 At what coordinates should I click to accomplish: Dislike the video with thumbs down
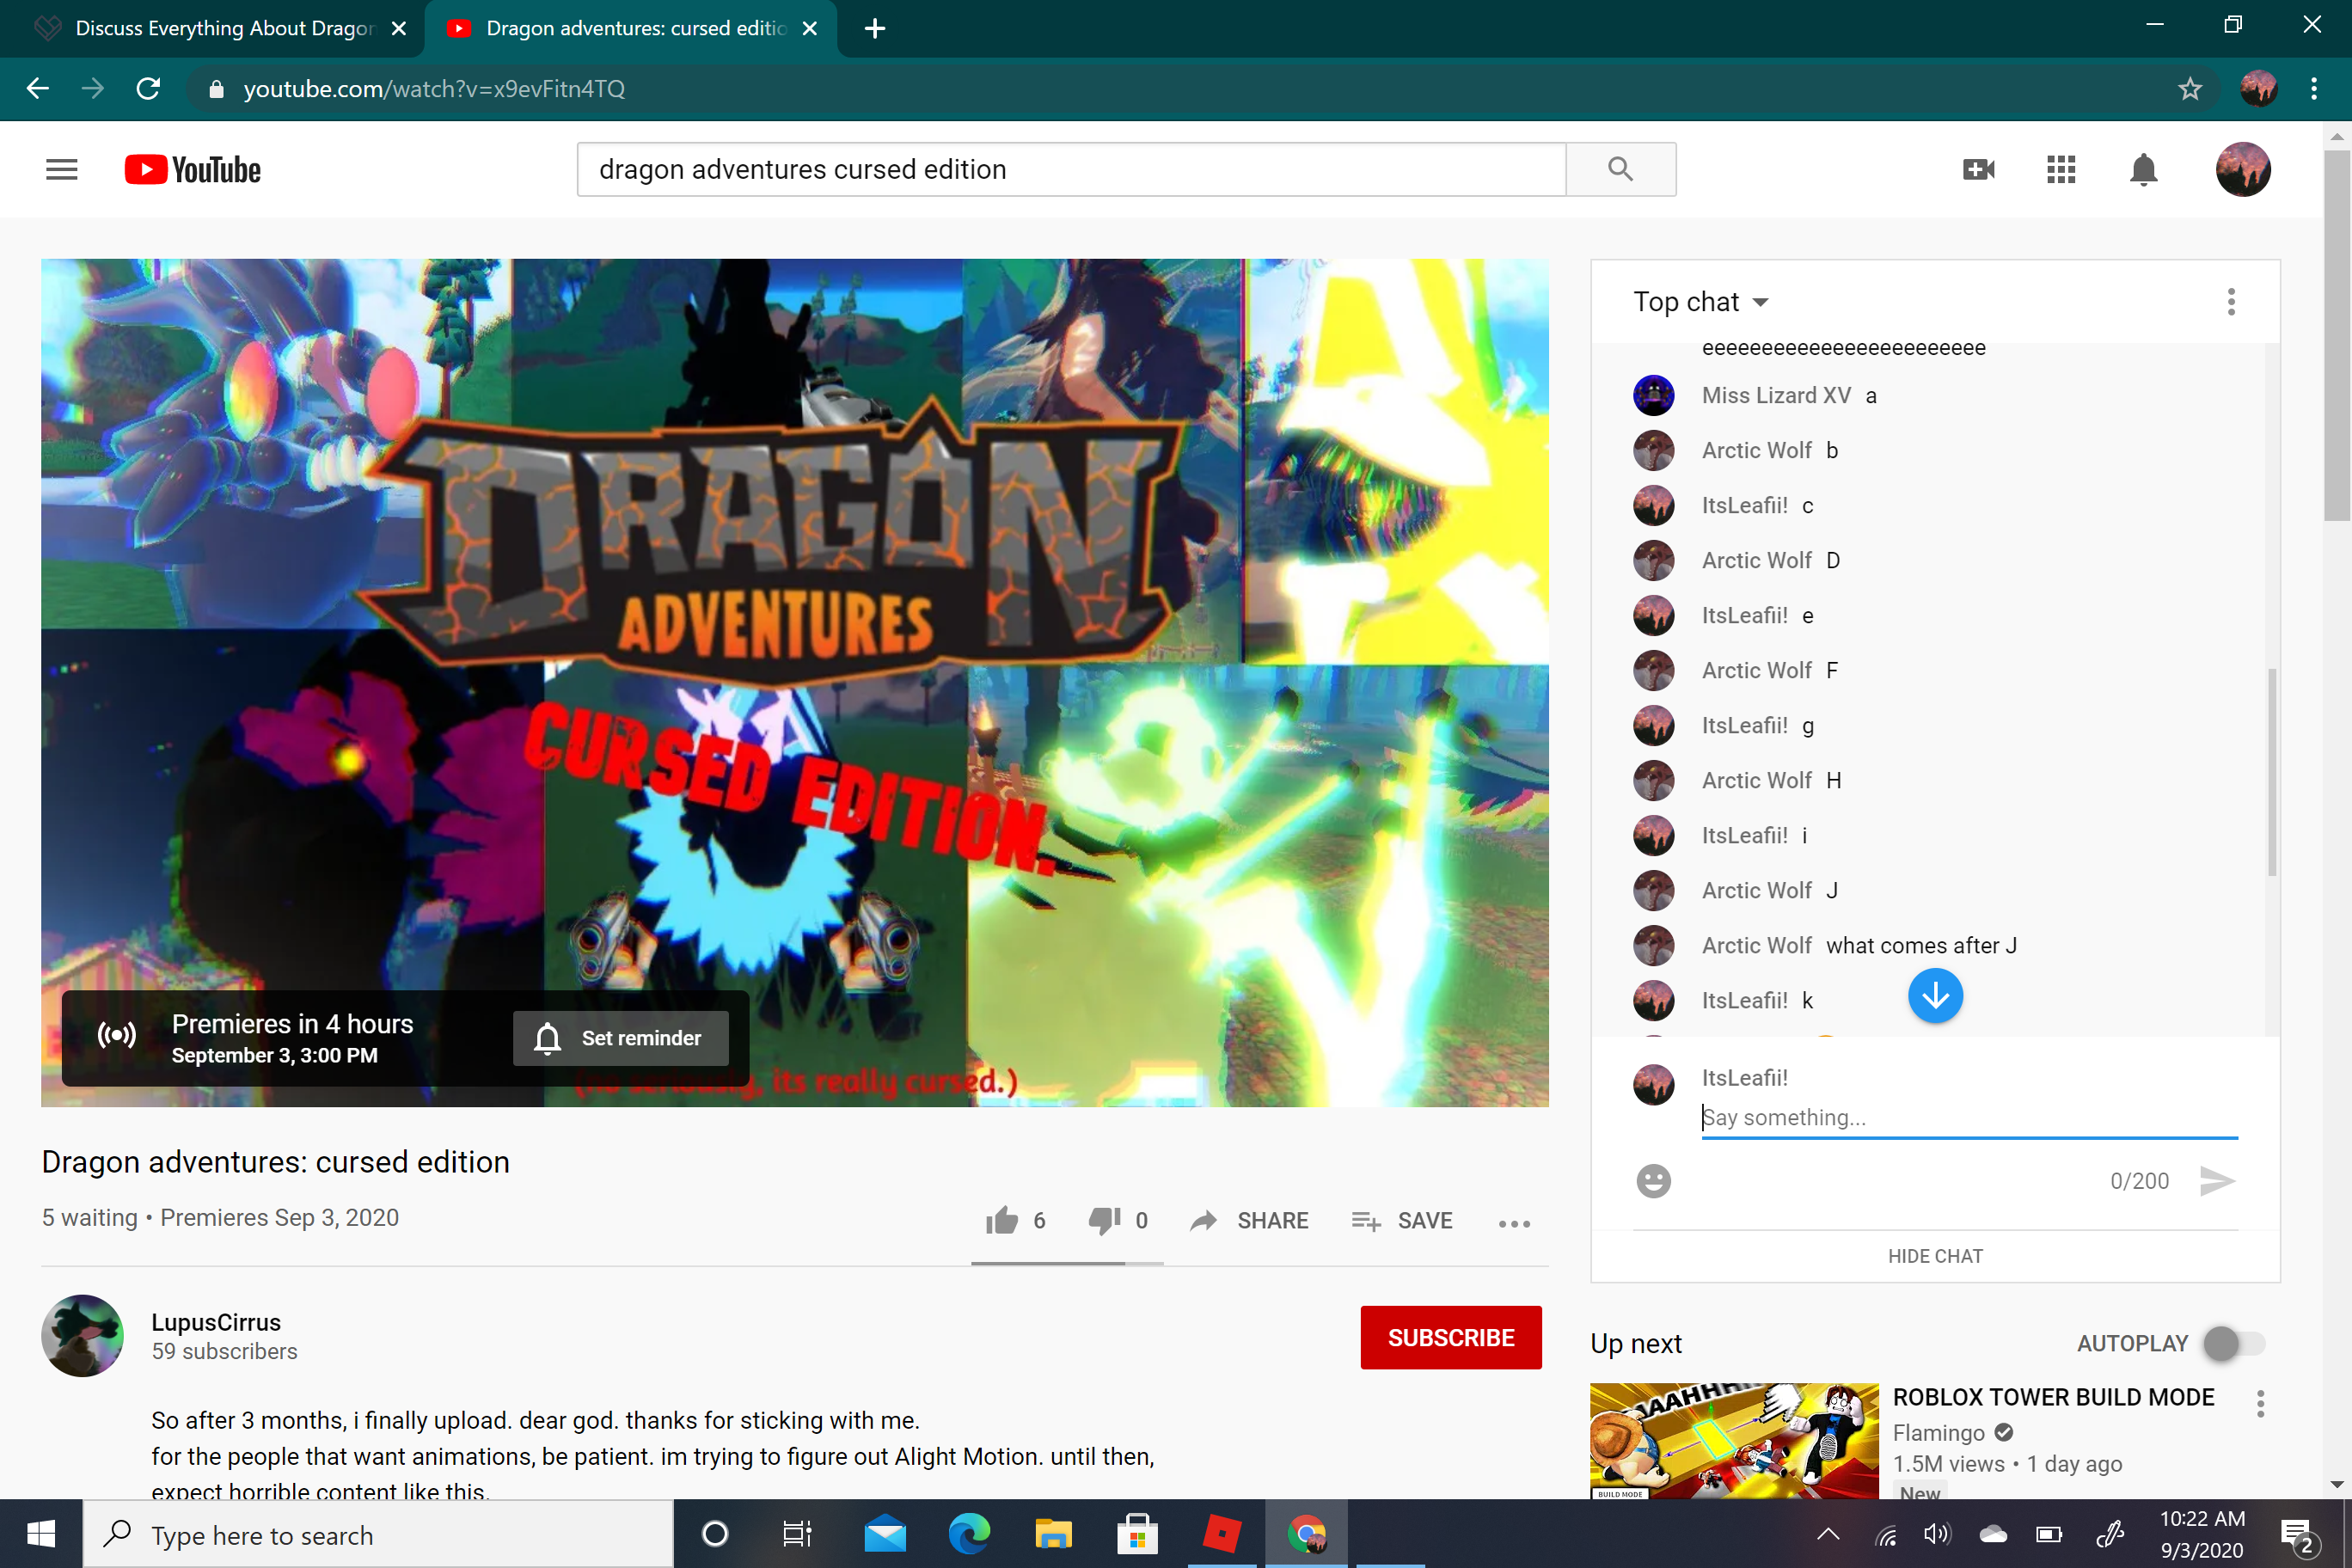coord(1104,1220)
